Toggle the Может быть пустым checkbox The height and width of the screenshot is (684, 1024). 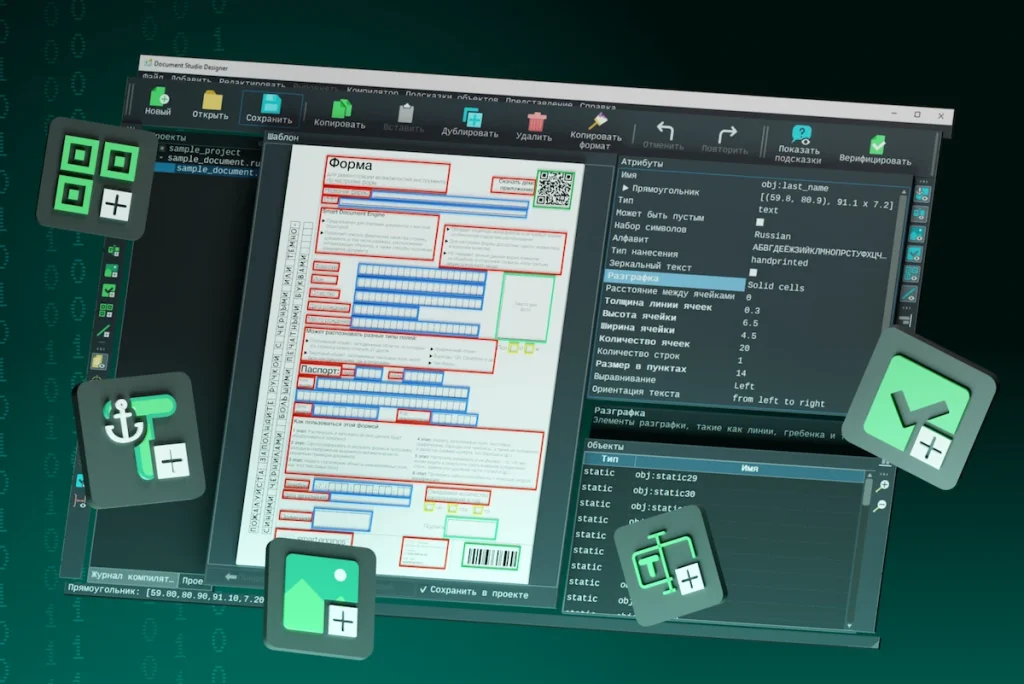pos(761,223)
